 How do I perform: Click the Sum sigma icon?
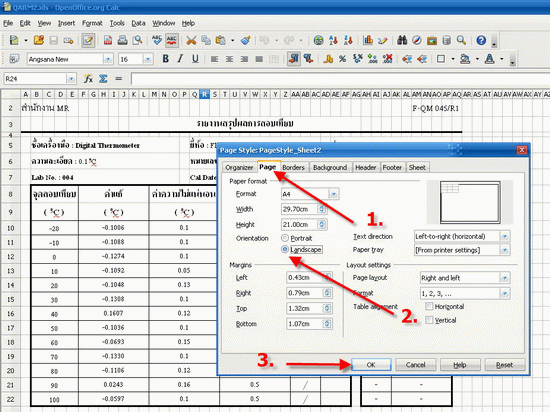coord(103,79)
